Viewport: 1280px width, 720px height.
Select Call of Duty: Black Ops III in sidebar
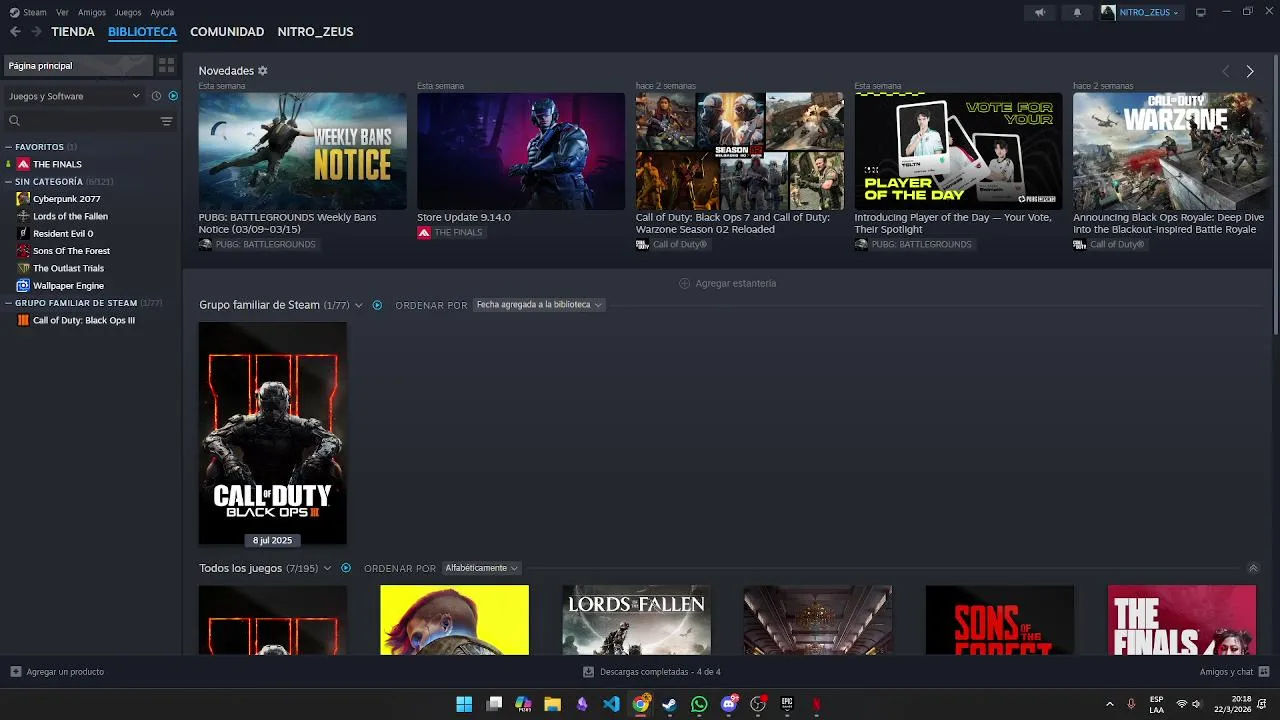[83, 321]
